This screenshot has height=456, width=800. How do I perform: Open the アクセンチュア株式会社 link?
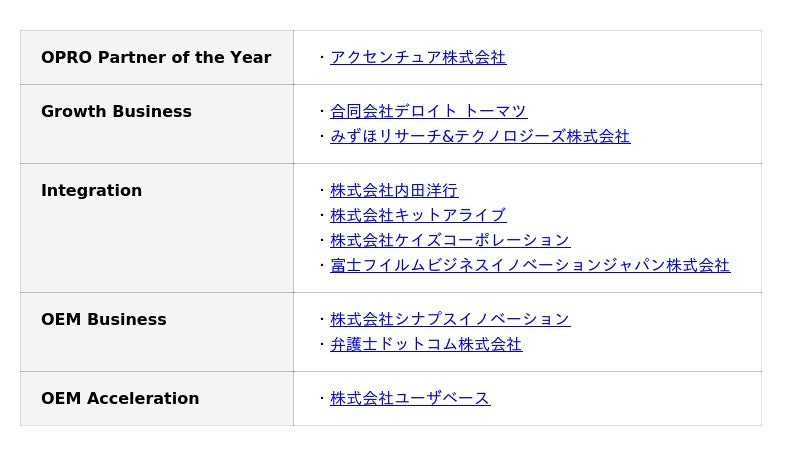point(418,58)
